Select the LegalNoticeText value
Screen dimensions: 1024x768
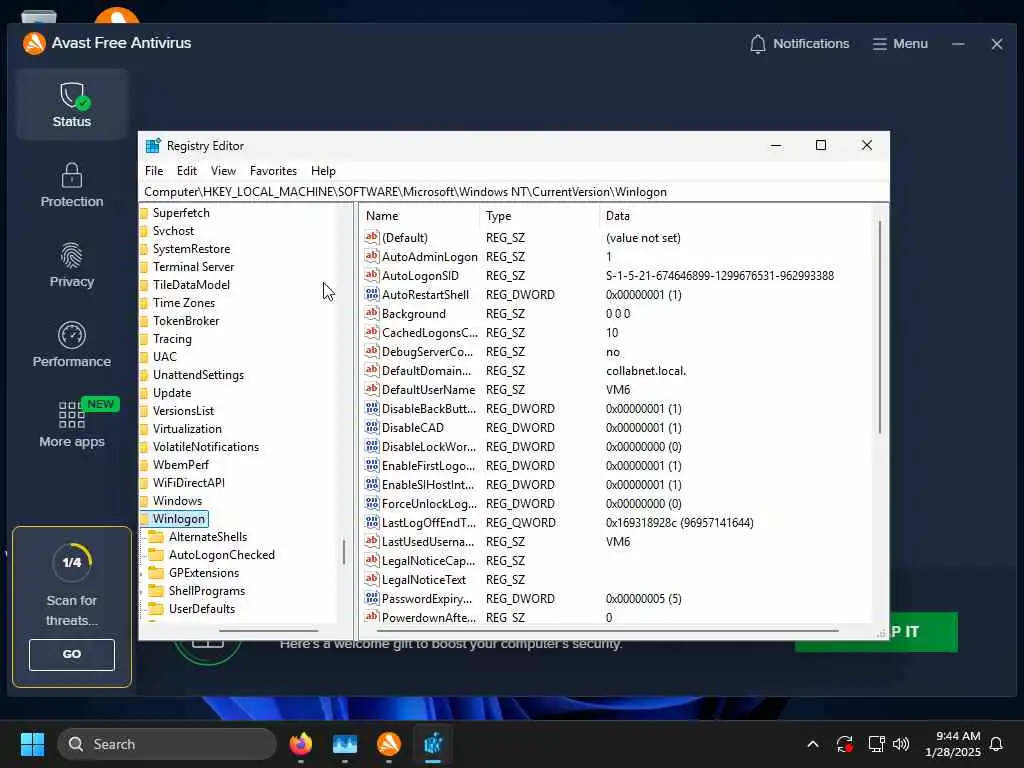click(424, 579)
